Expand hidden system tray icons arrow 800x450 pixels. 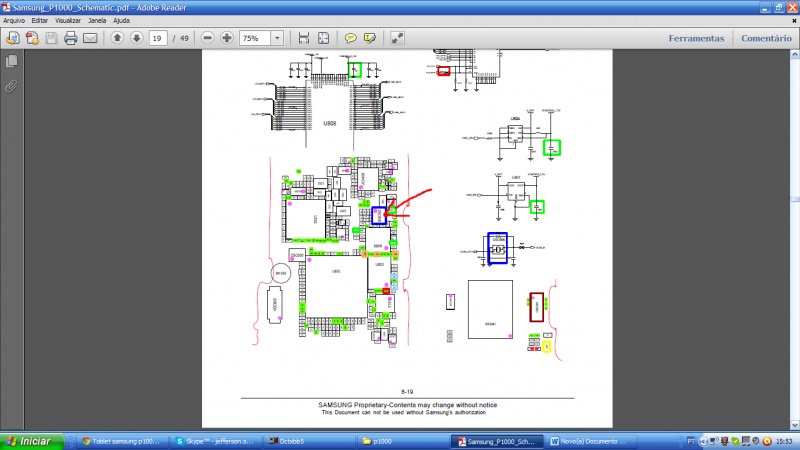tap(703, 442)
